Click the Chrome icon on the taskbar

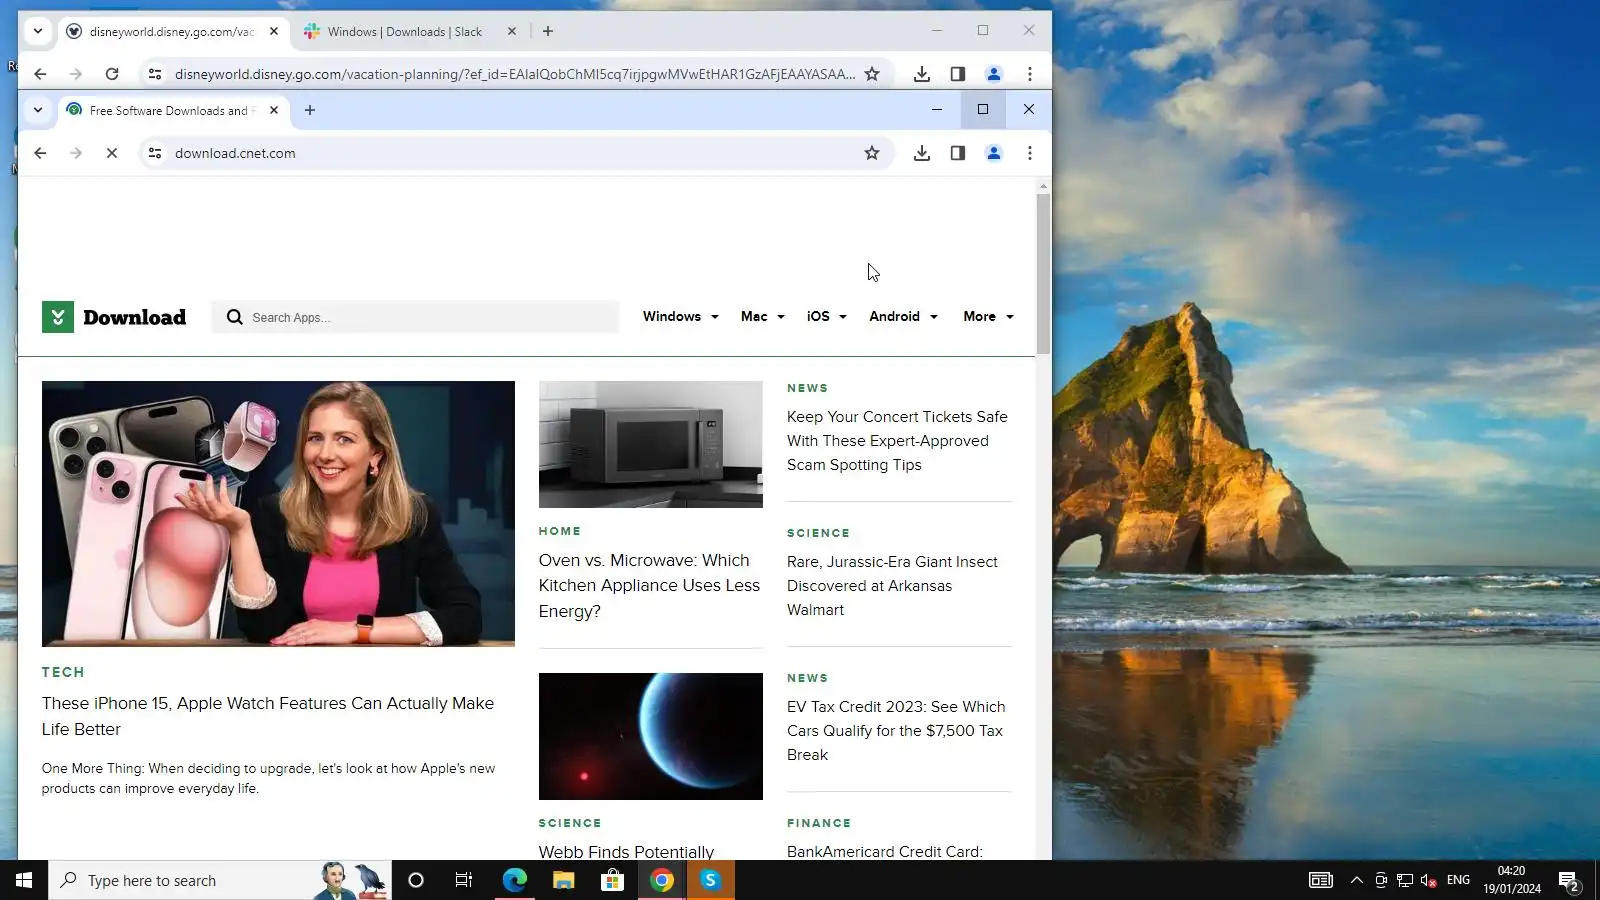pos(661,880)
